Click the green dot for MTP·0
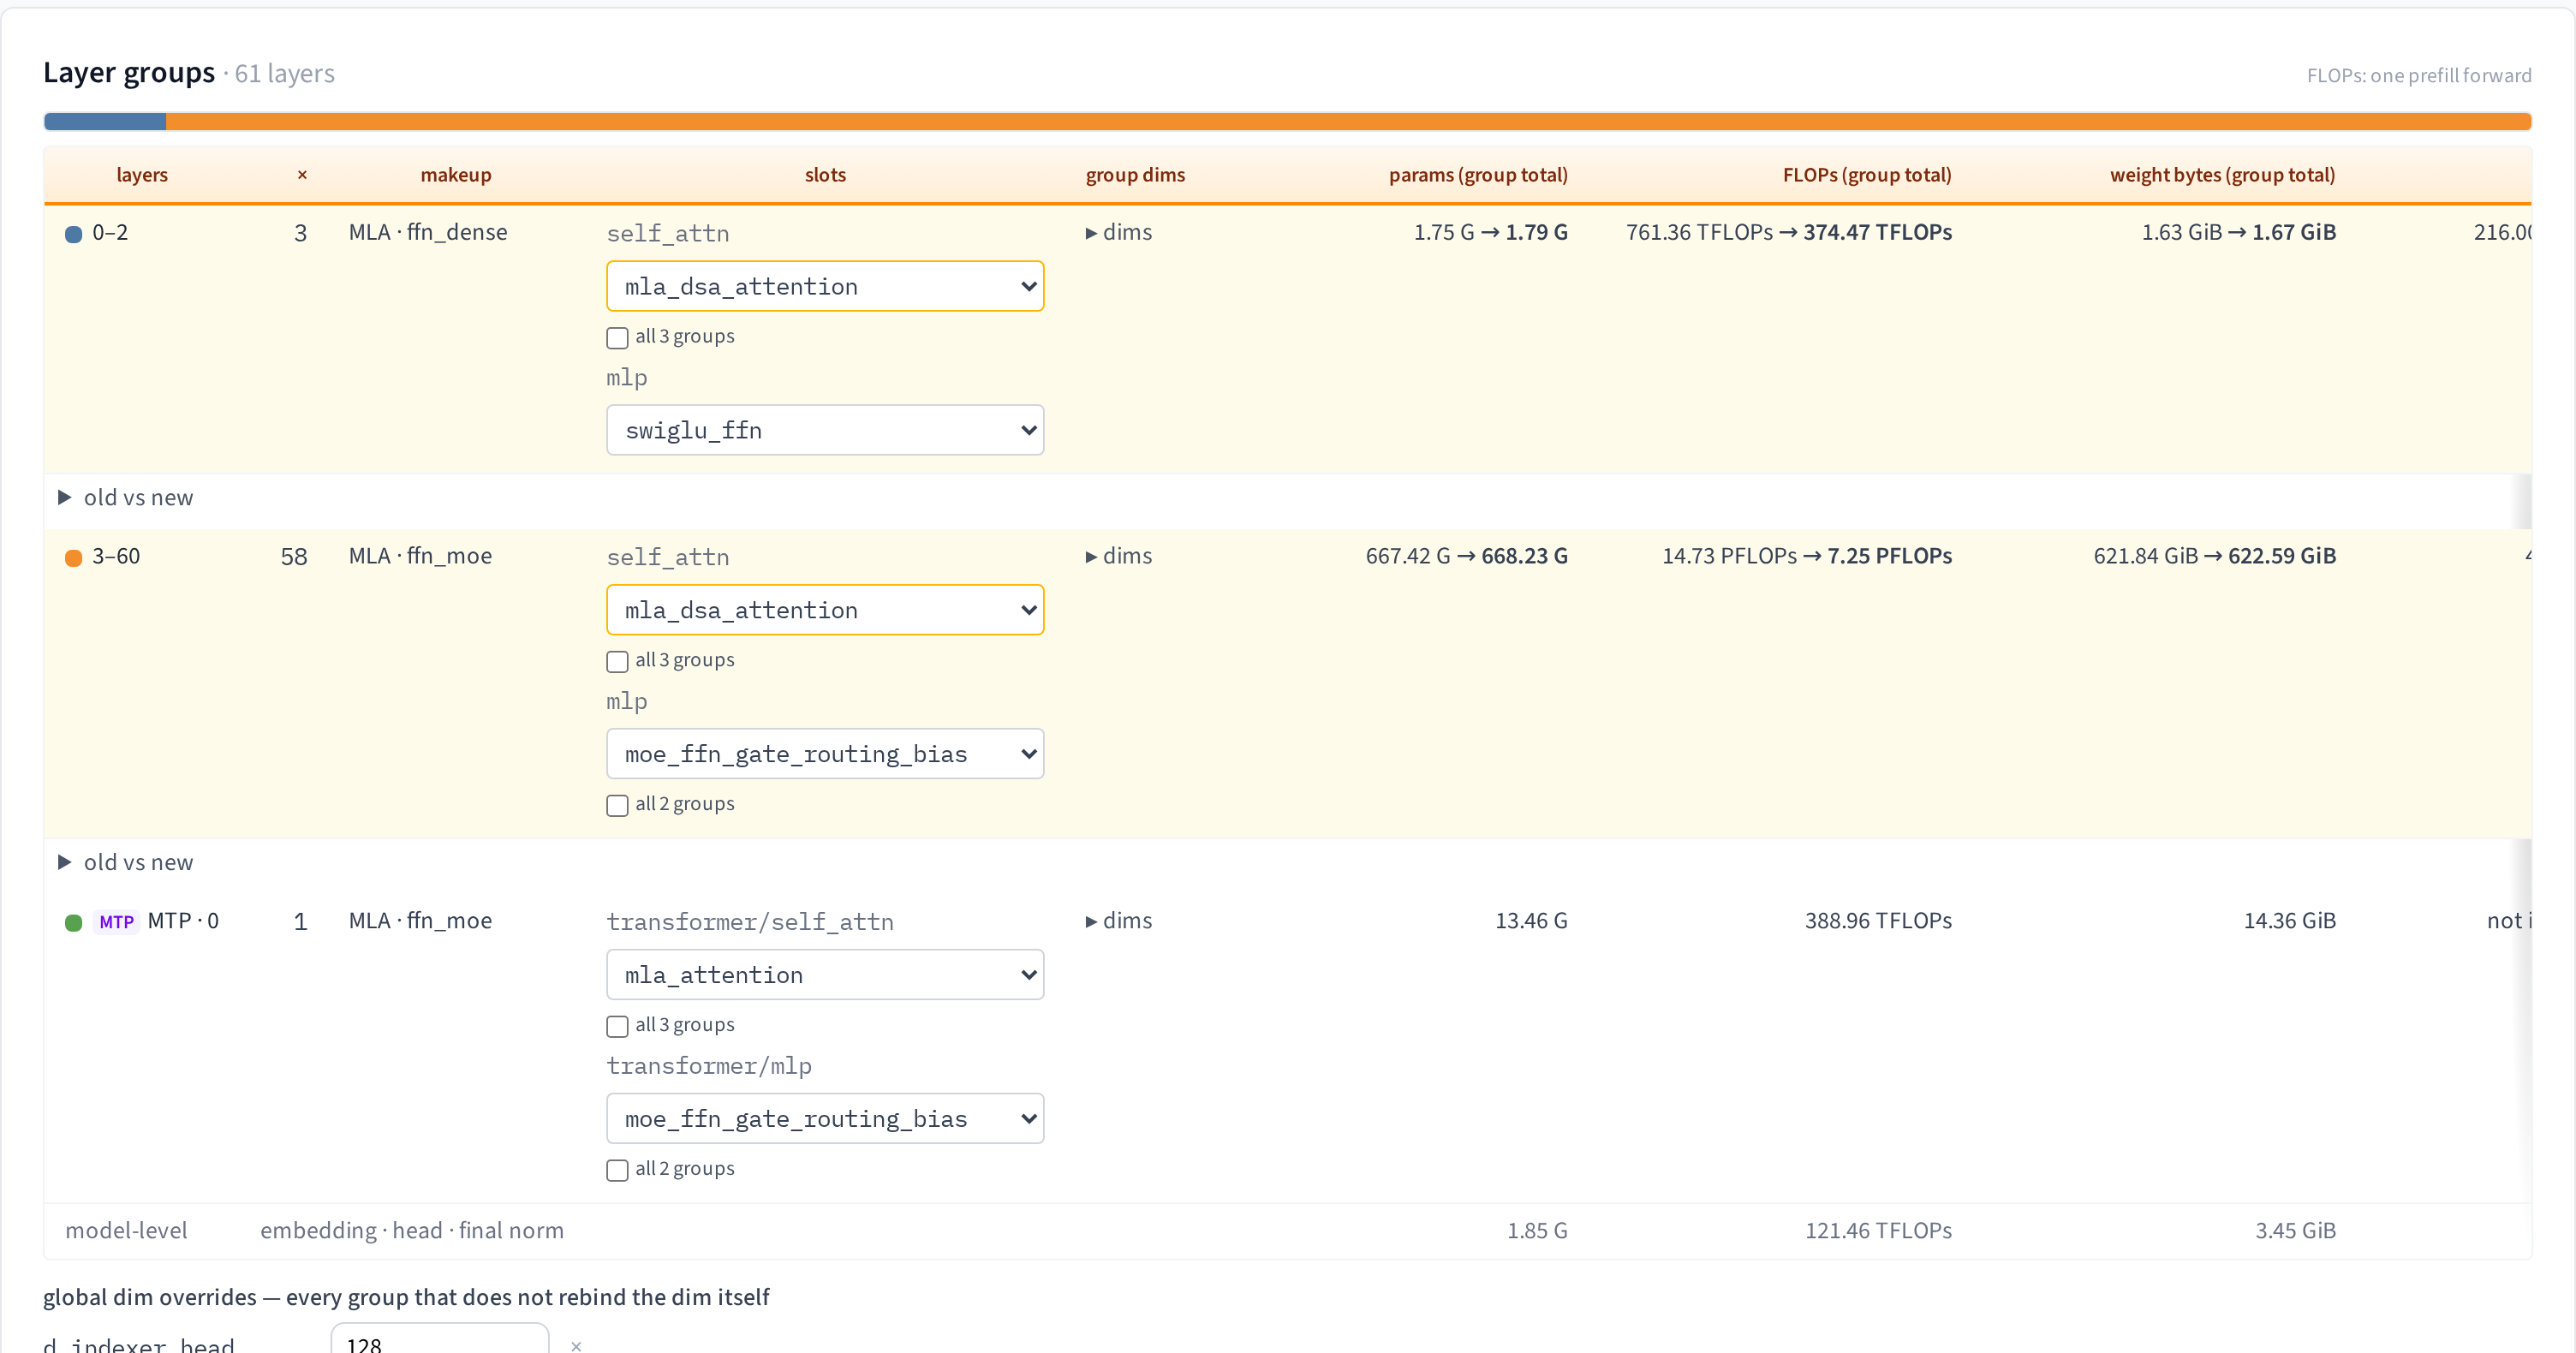The height and width of the screenshot is (1353, 2576). tap(73, 924)
